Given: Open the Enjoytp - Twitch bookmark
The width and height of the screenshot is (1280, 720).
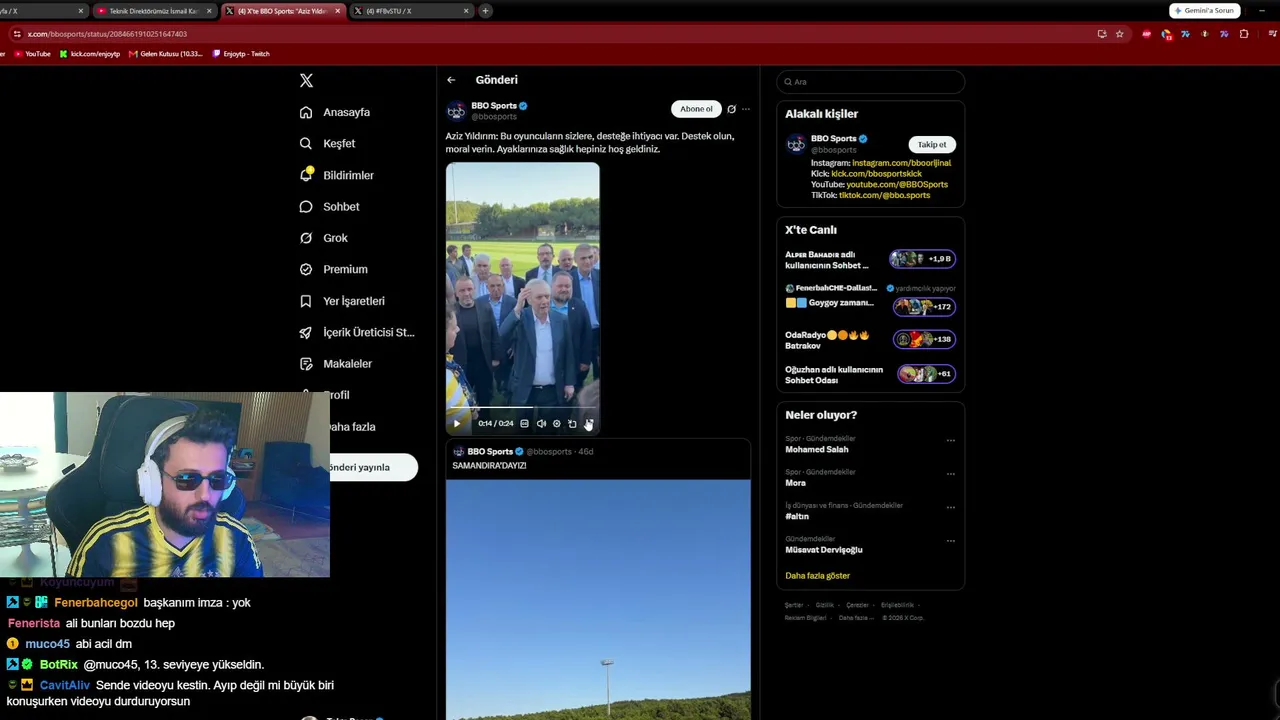Looking at the screenshot, I should tap(241, 54).
